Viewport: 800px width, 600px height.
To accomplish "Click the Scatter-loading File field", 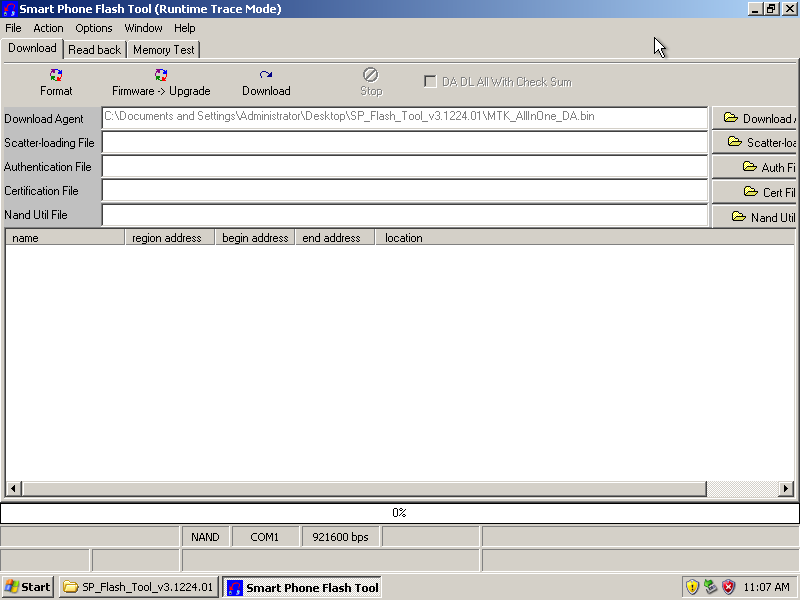I will click(x=405, y=142).
